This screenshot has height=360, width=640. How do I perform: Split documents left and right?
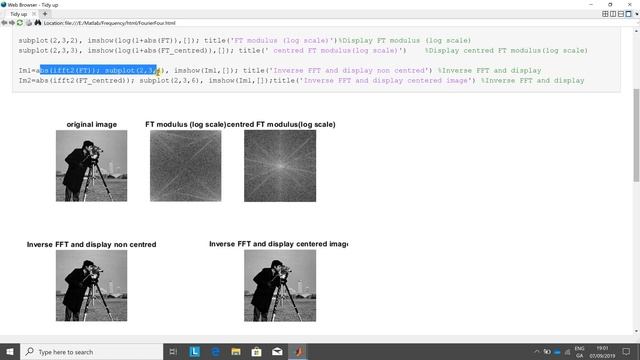(613, 14)
